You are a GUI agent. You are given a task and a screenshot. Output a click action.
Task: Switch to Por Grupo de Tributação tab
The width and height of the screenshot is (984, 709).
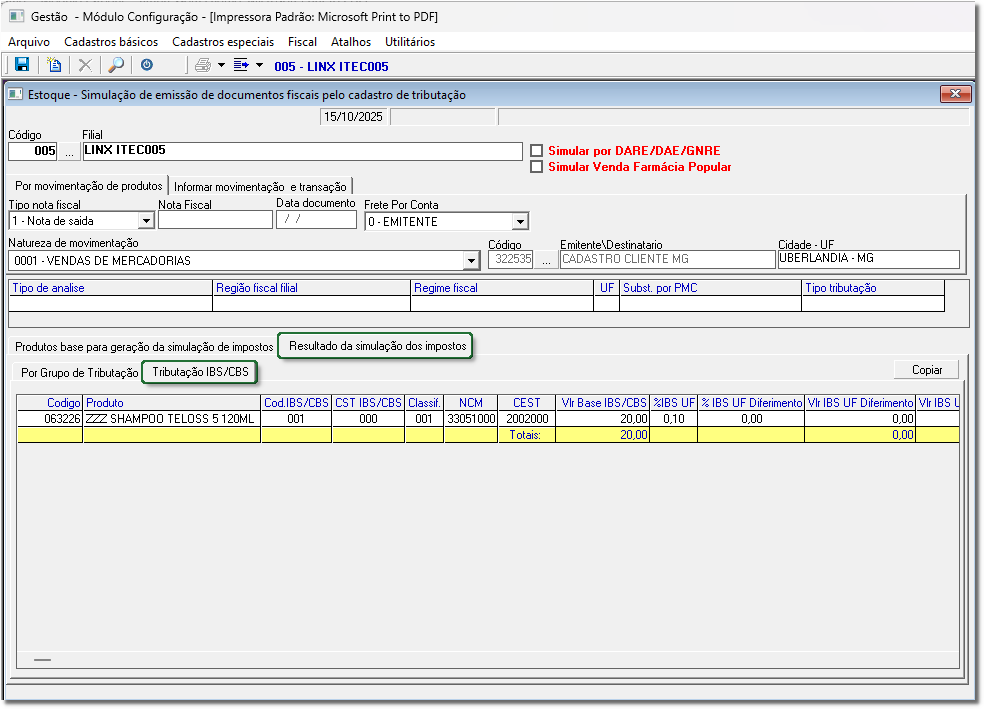tap(79, 373)
